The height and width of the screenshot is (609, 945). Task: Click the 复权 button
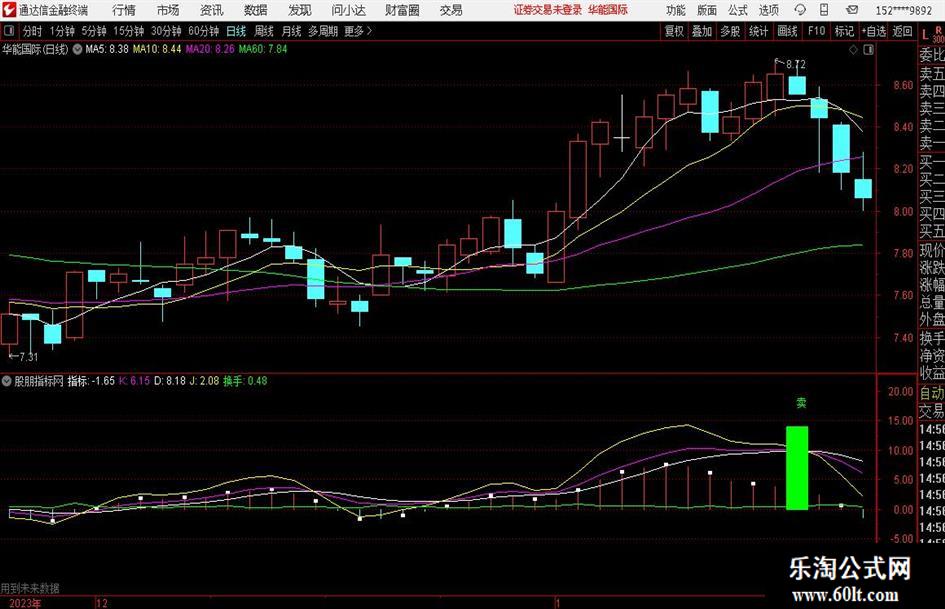point(674,31)
